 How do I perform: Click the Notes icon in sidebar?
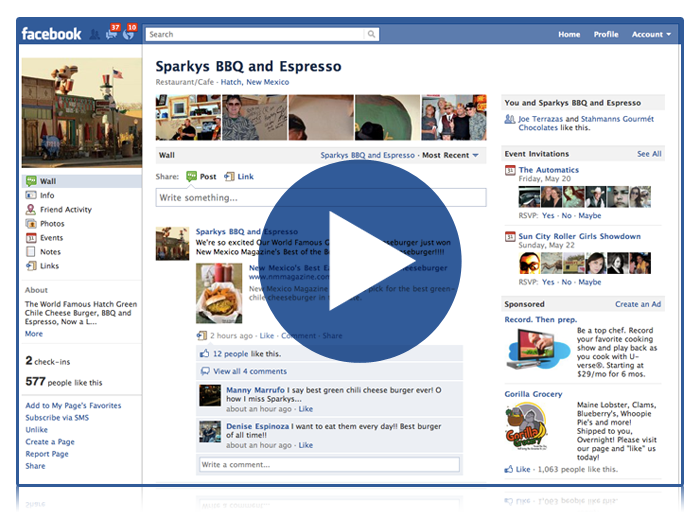(31, 252)
